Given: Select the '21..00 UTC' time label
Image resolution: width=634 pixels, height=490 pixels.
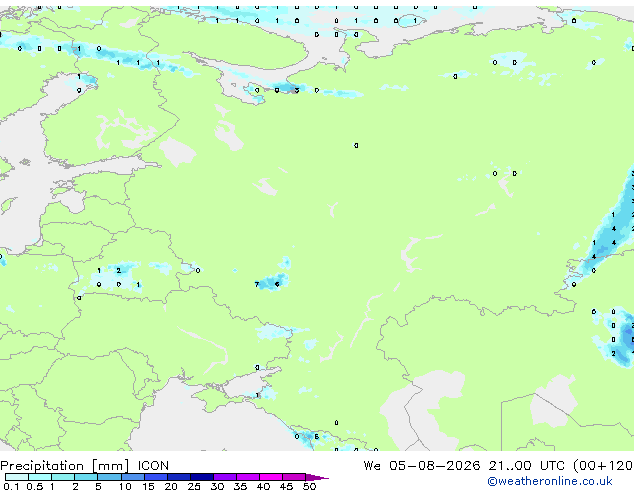Looking at the screenshot, I should tap(526, 466).
